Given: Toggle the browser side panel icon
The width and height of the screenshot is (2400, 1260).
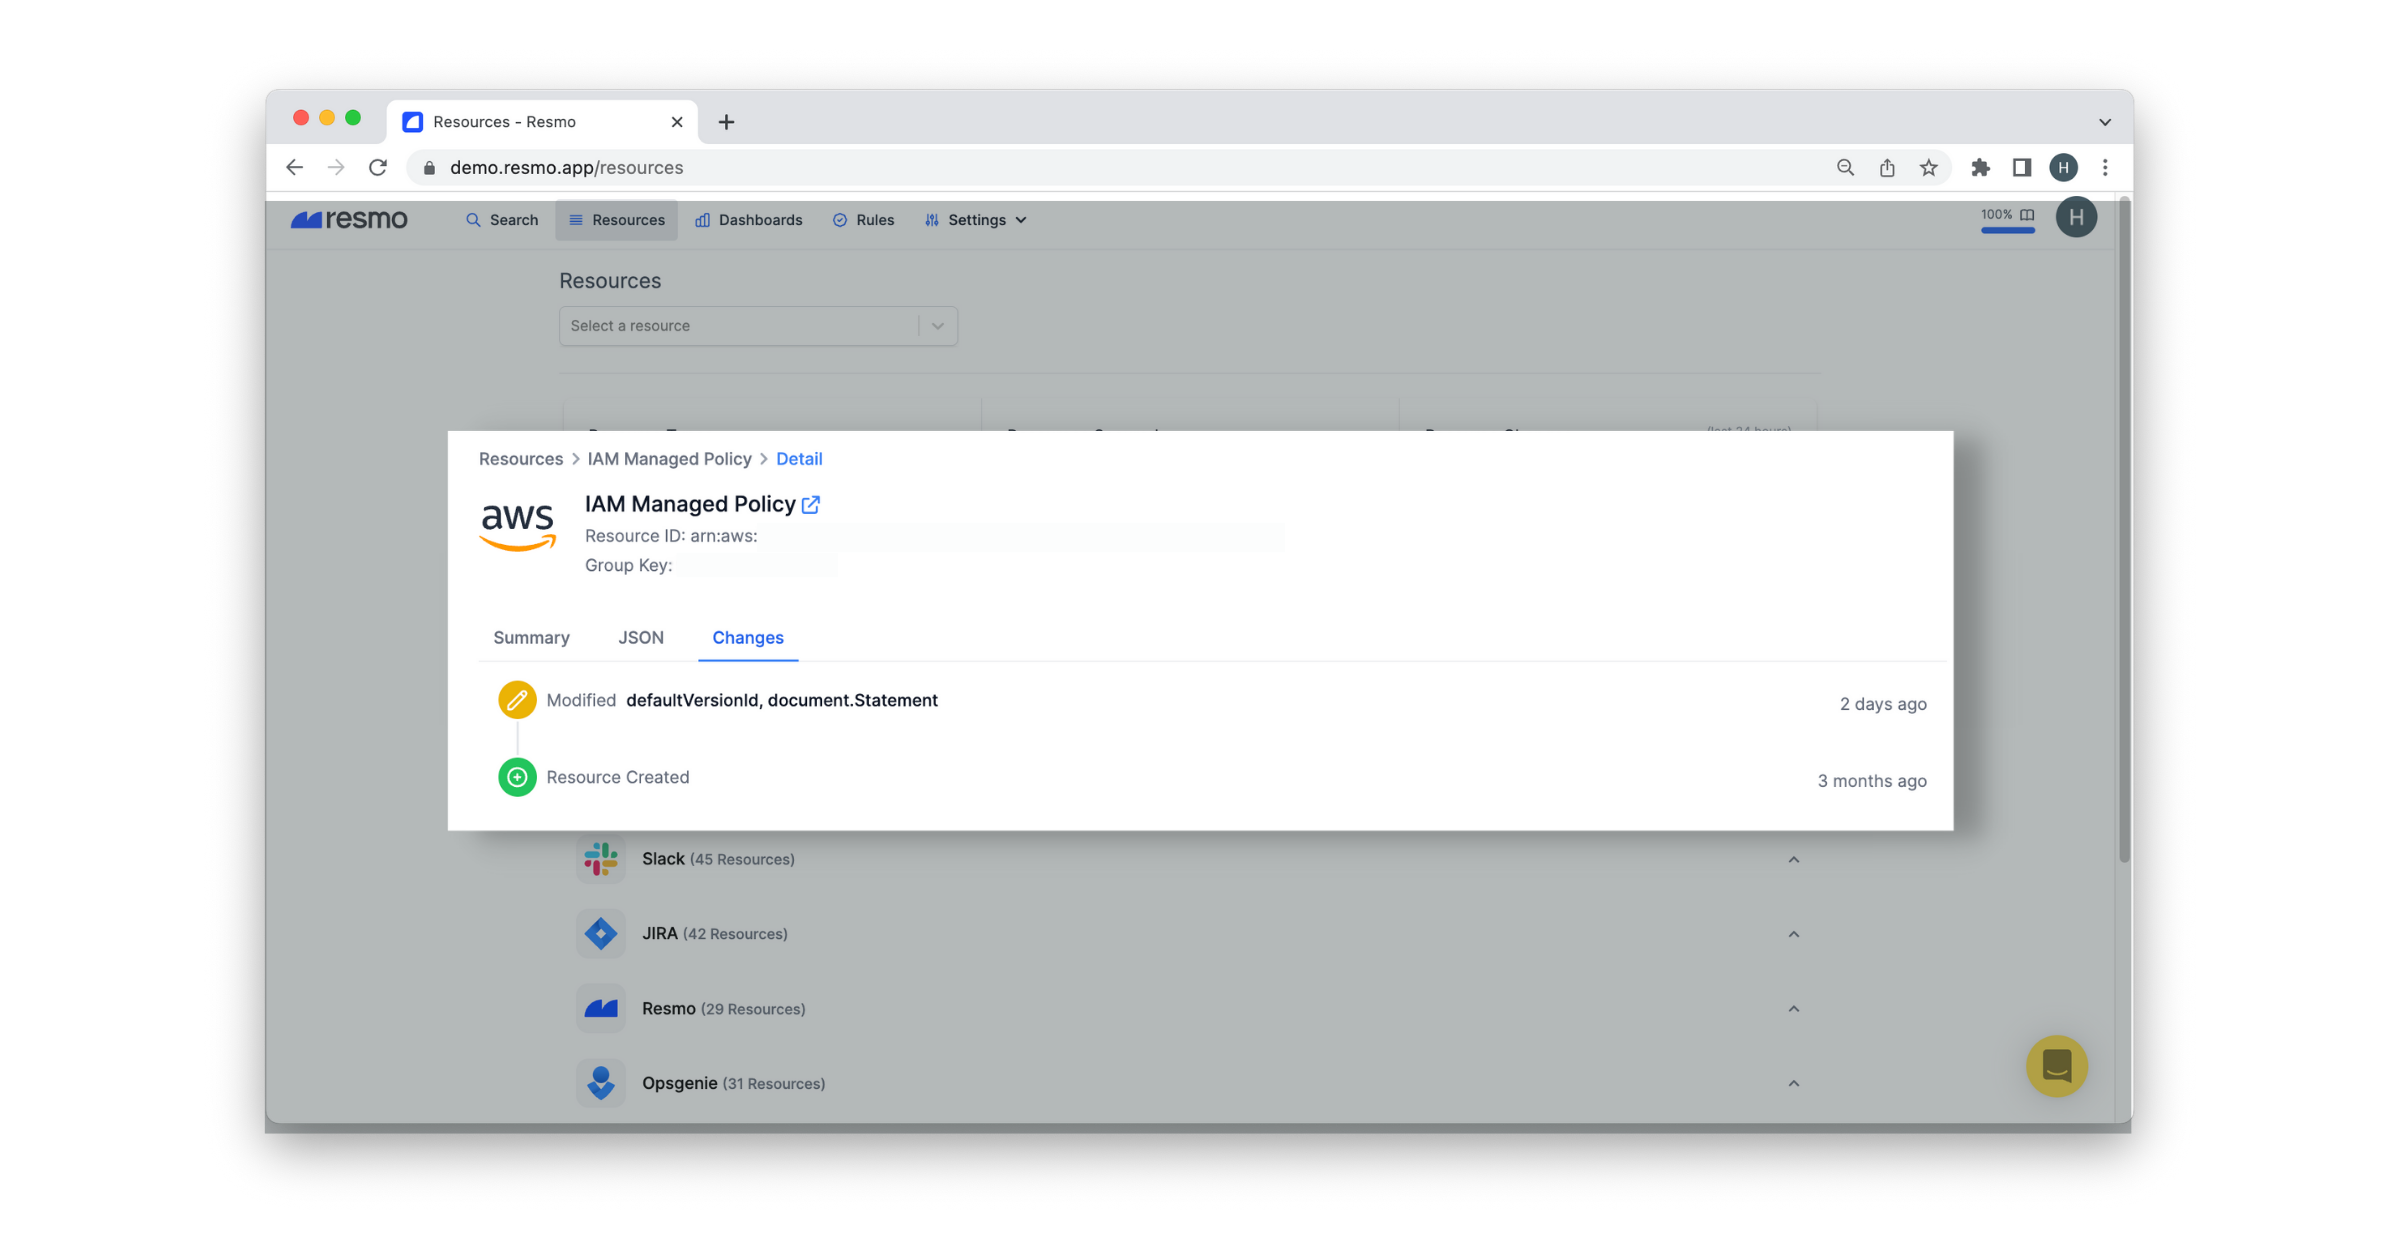Looking at the screenshot, I should [x=2022, y=168].
